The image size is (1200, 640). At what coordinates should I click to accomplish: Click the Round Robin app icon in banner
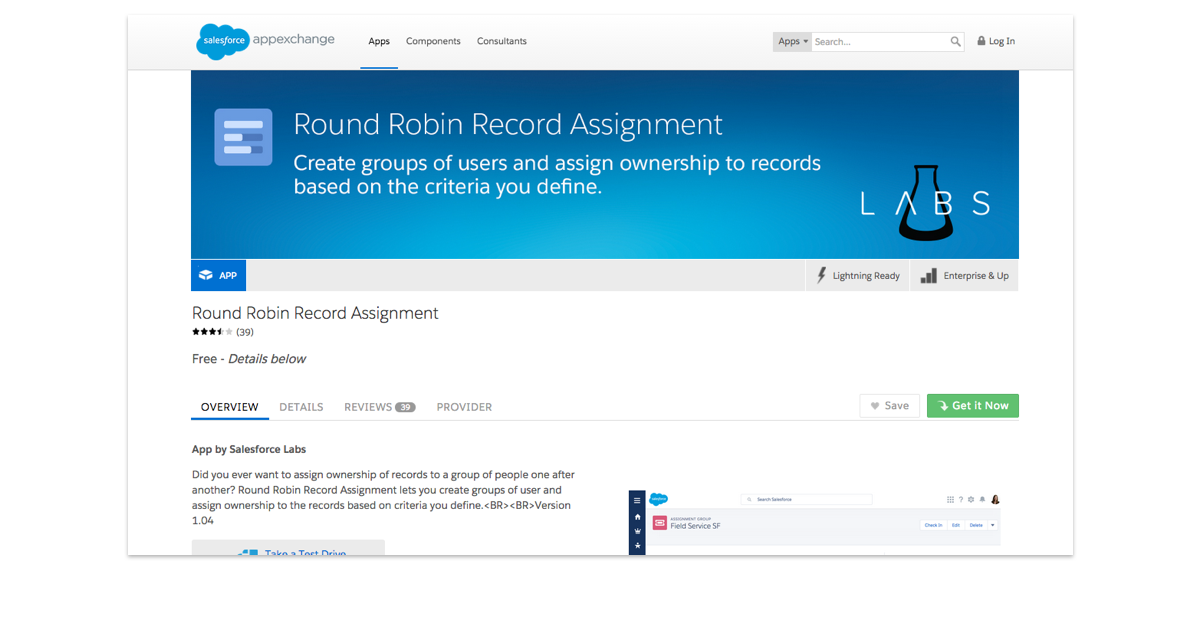pyautogui.click(x=243, y=137)
